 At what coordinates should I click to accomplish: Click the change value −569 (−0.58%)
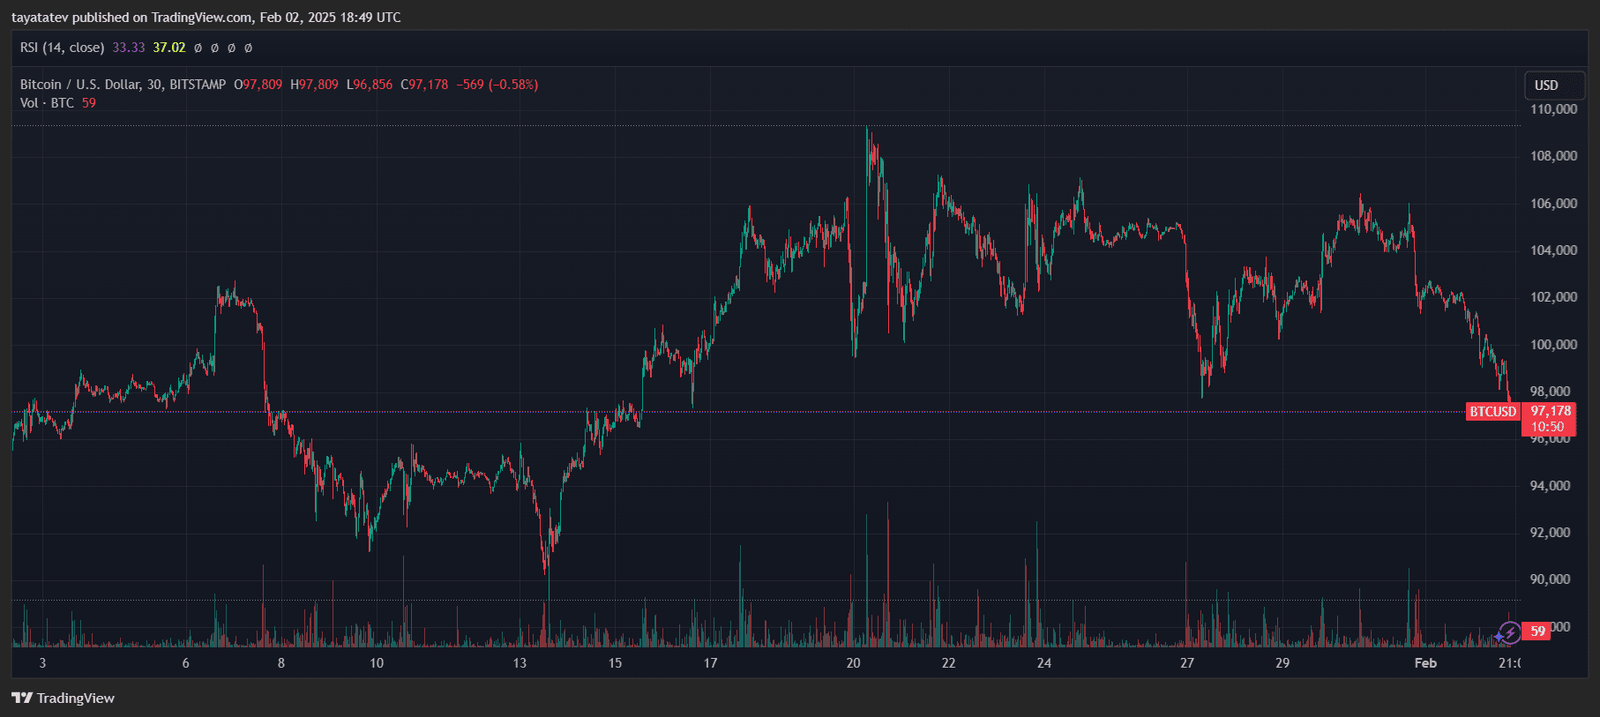point(497,85)
